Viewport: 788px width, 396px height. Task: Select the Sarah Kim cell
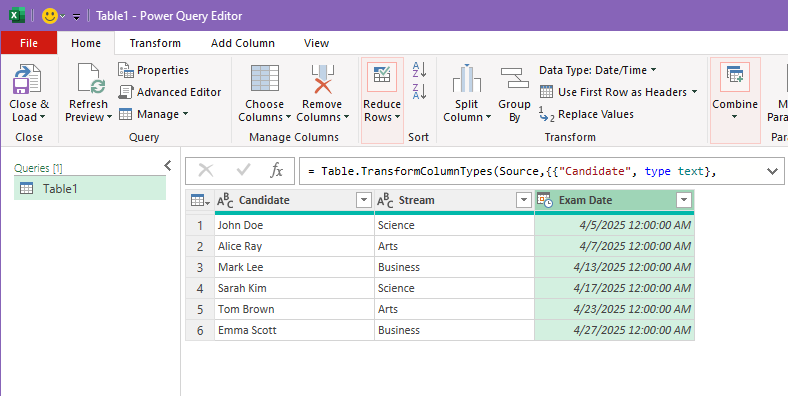pos(294,288)
